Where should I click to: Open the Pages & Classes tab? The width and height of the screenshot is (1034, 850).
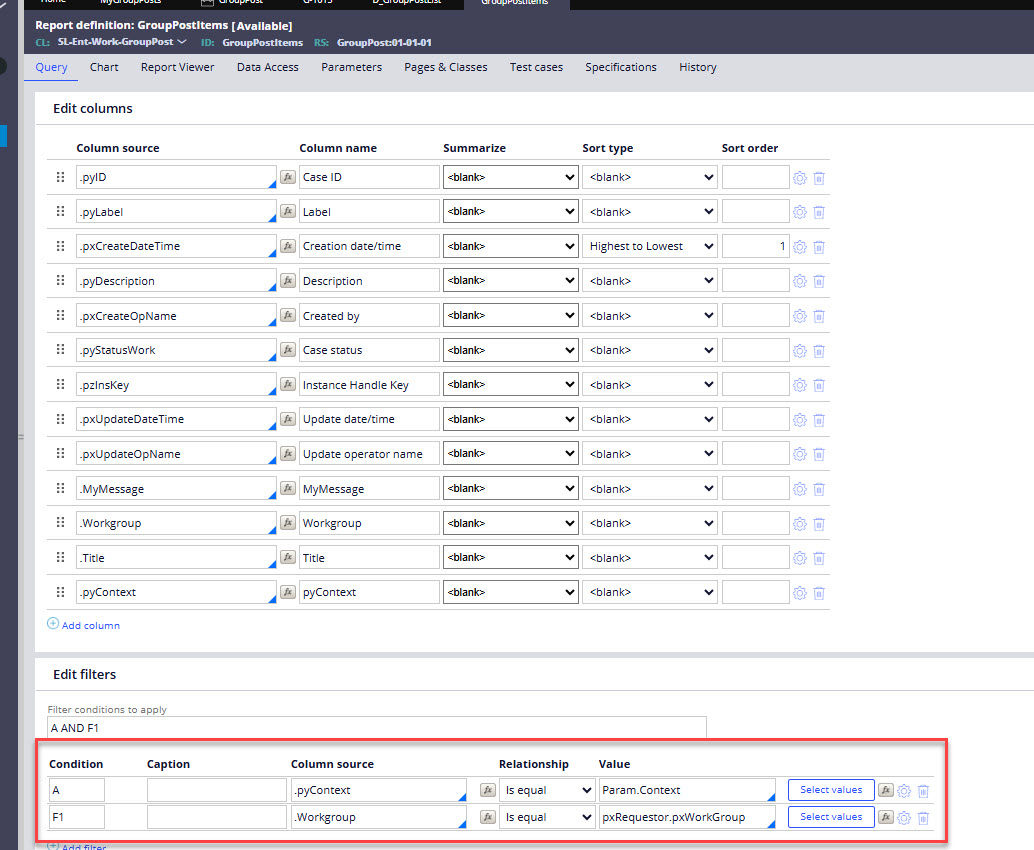pos(446,67)
